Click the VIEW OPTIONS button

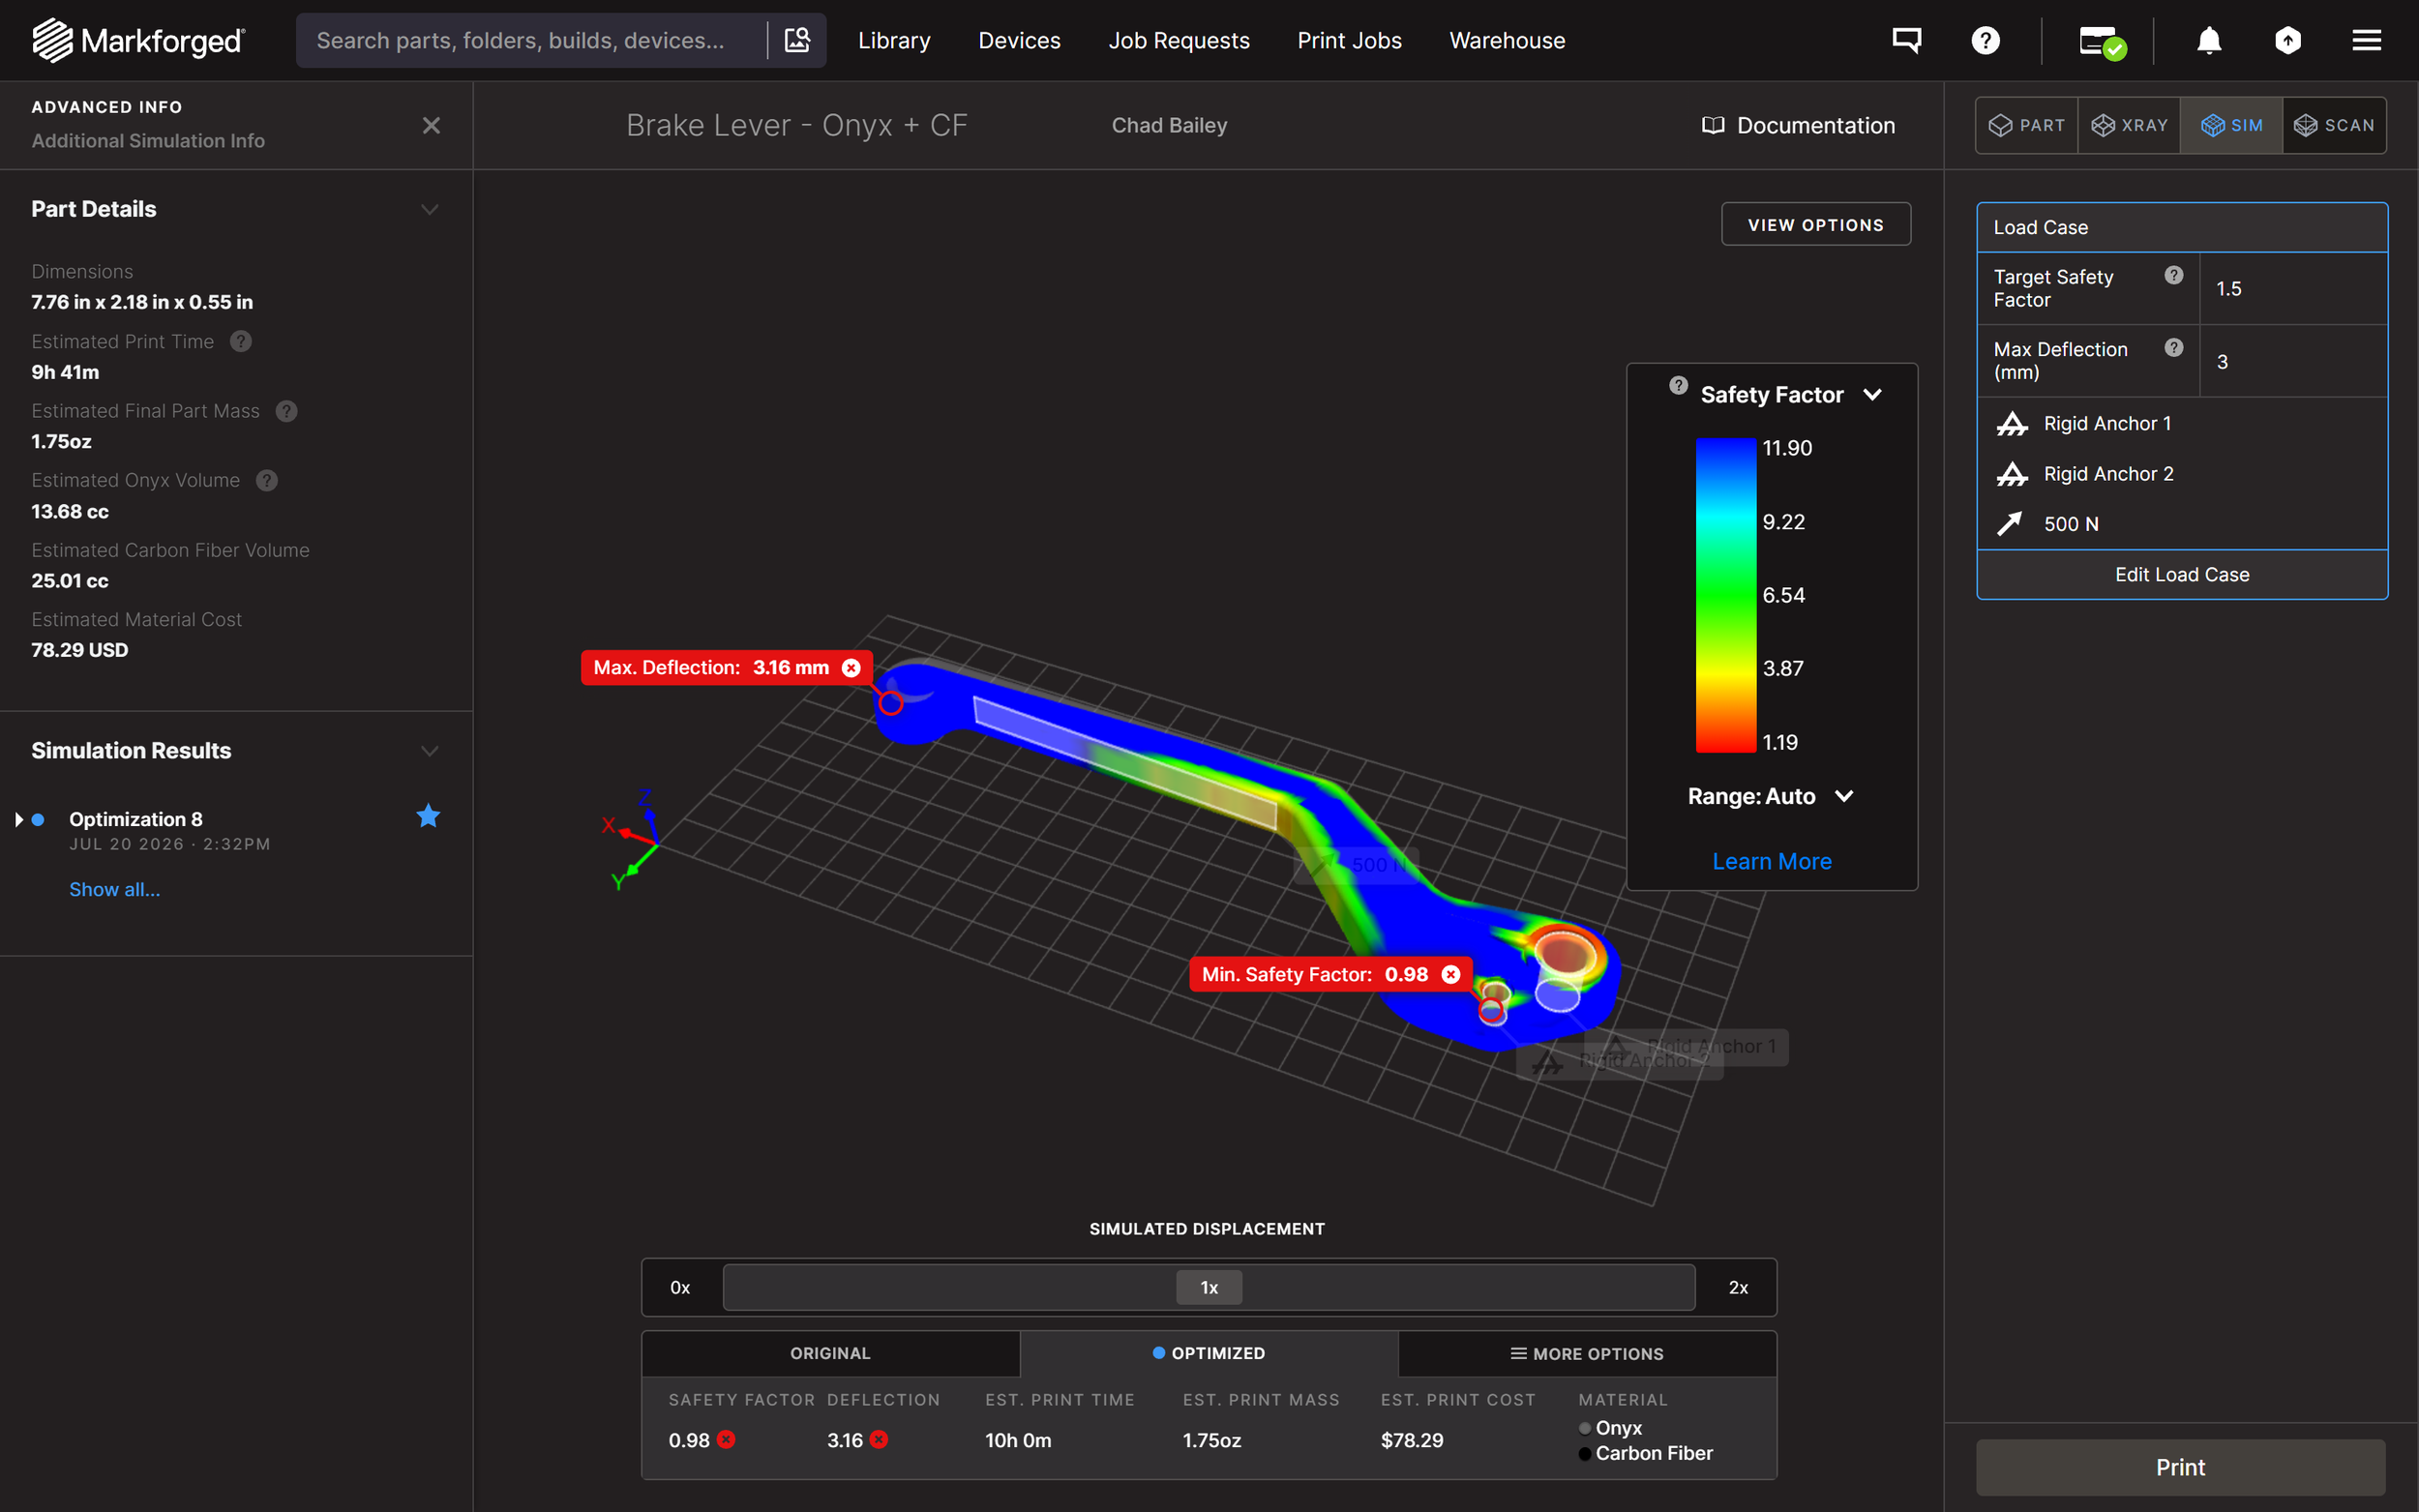click(1815, 224)
